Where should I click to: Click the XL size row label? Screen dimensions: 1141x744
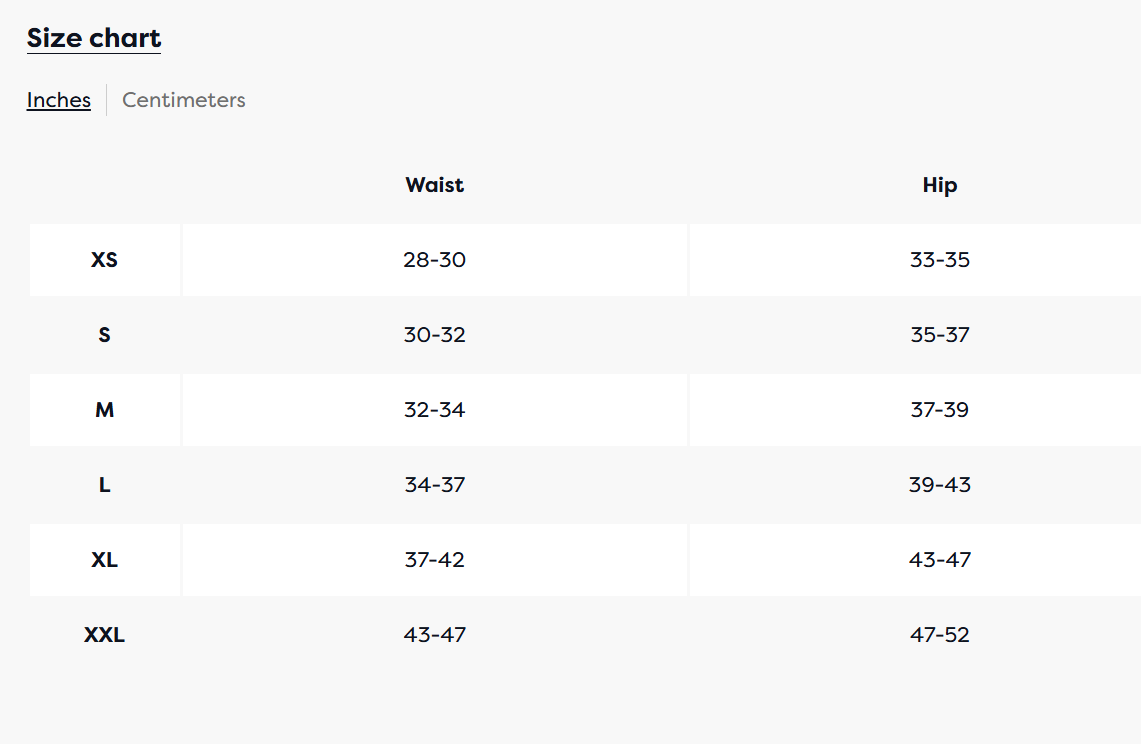pos(104,560)
